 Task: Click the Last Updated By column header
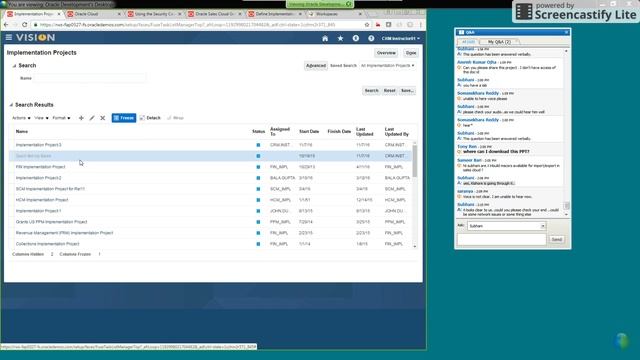click(x=396, y=131)
